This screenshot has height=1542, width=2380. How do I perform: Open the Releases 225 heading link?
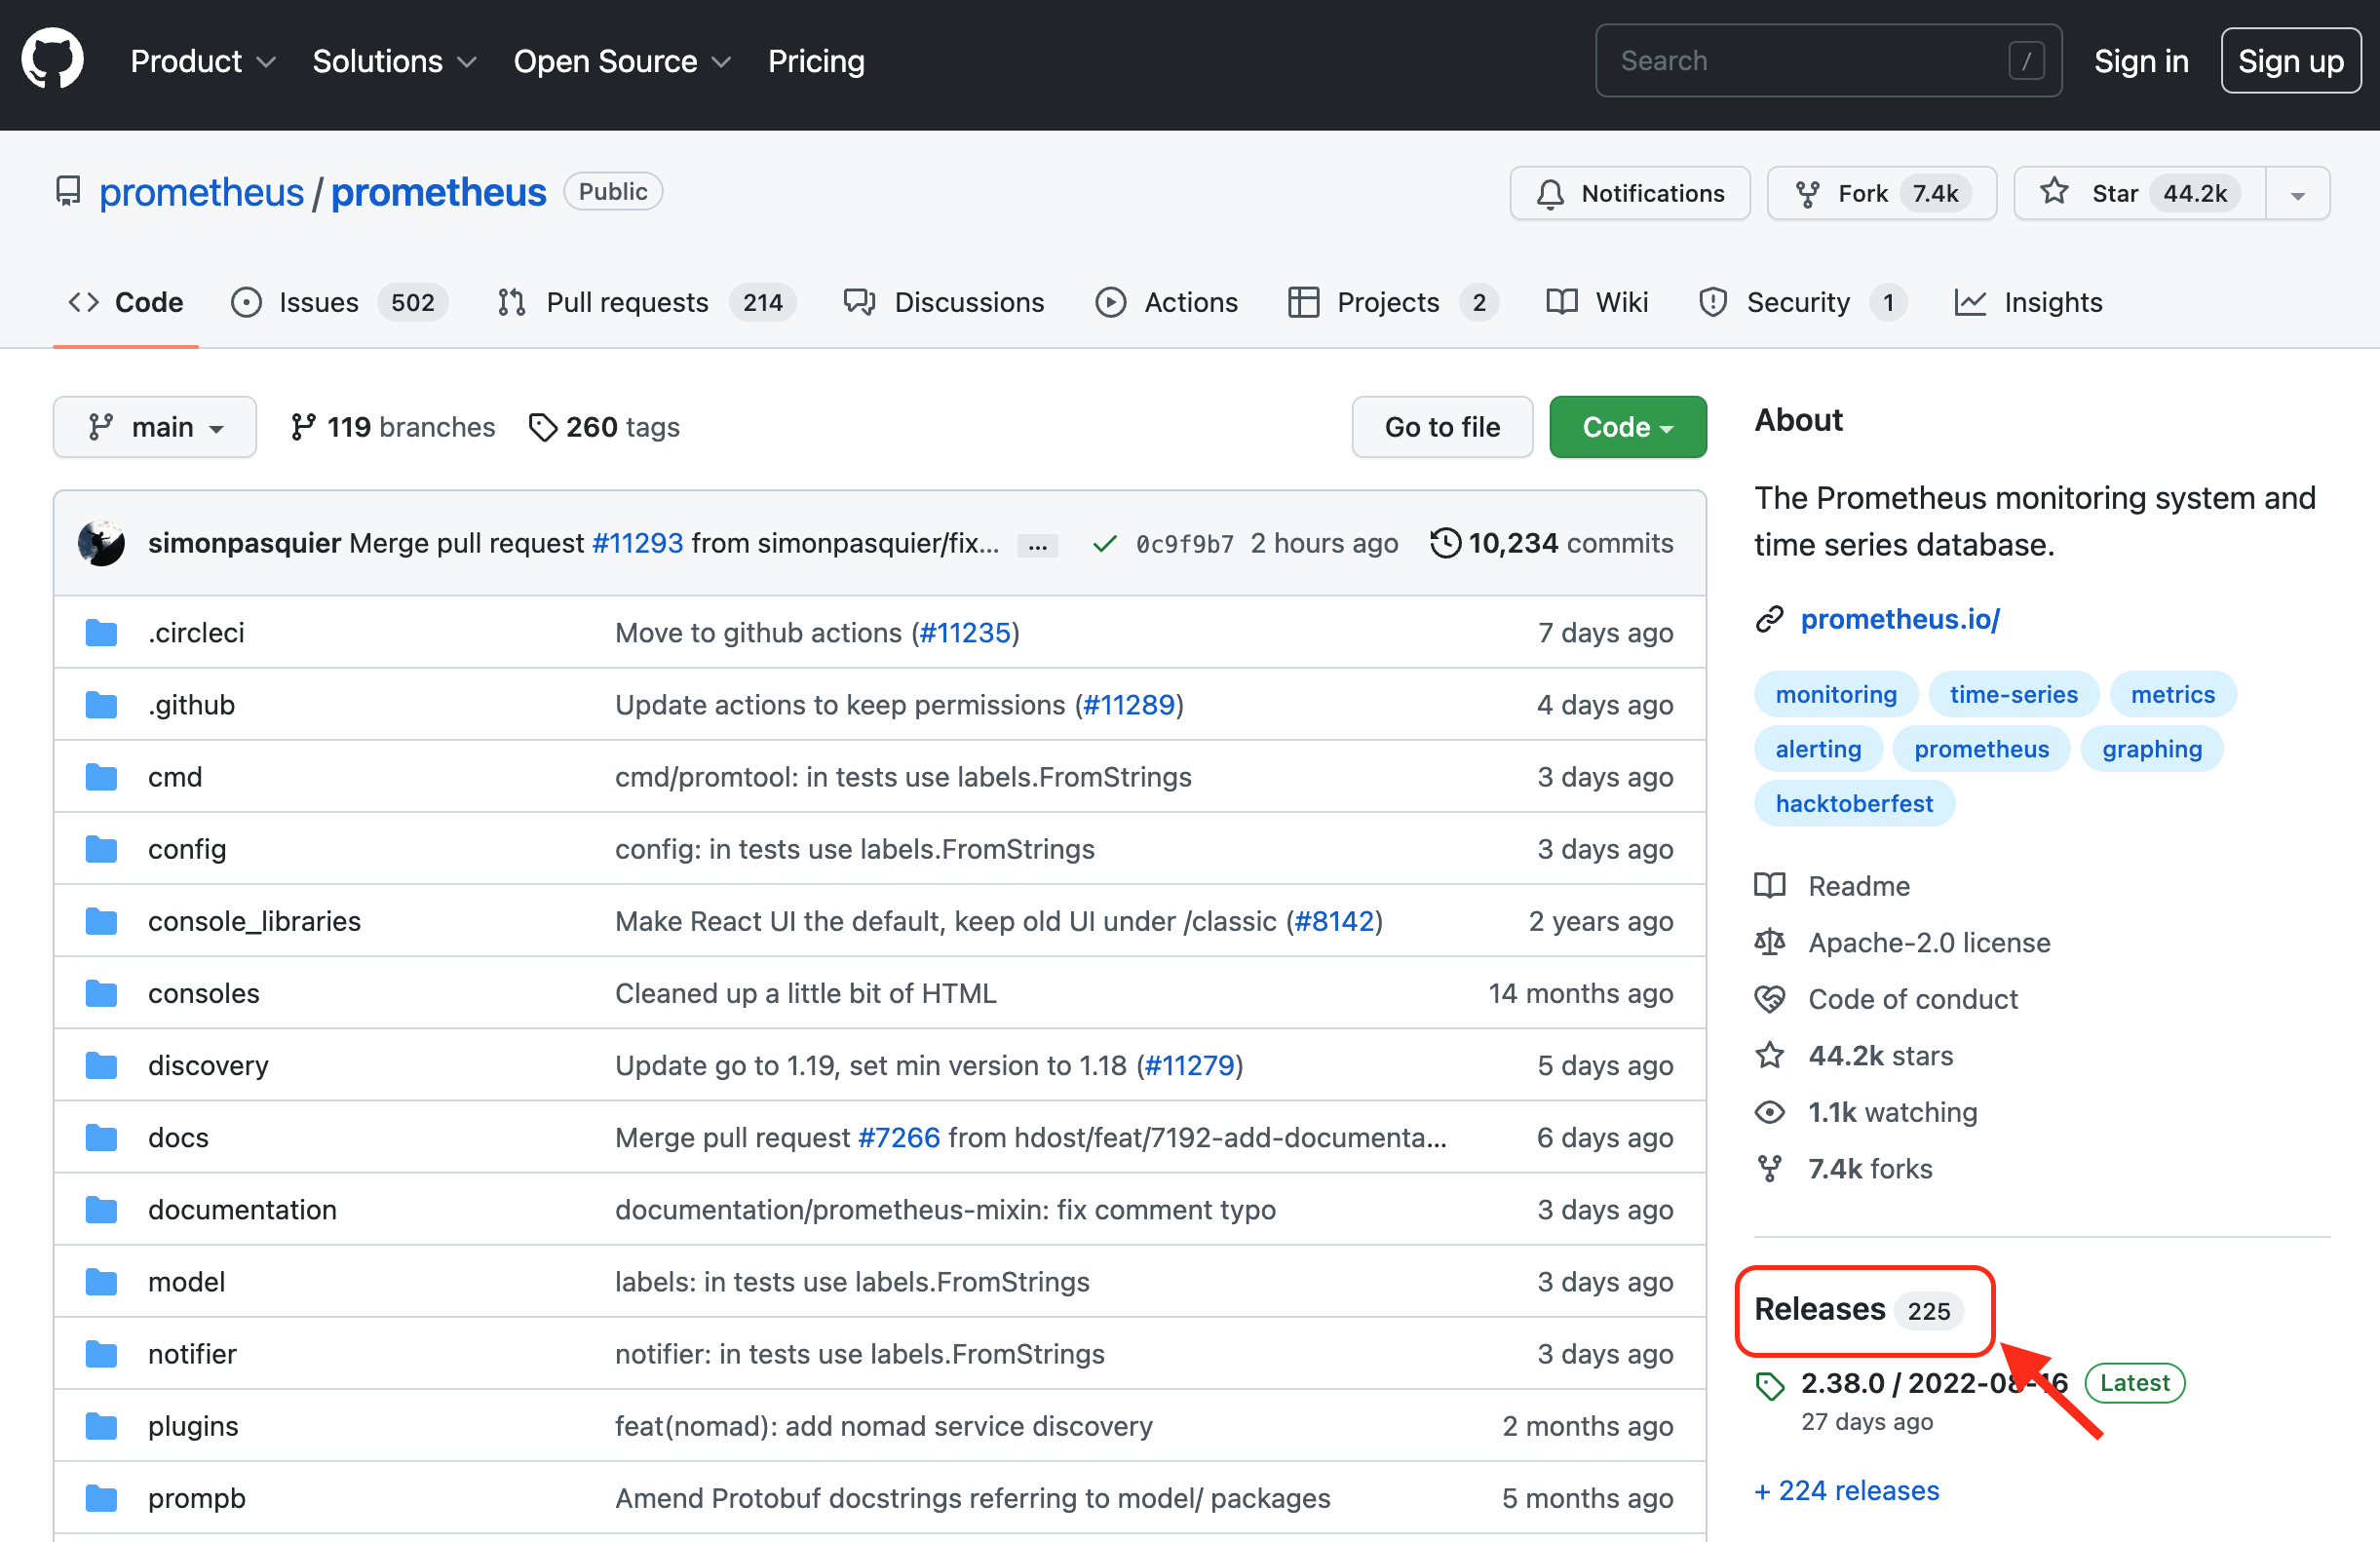click(x=1858, y=1309)
